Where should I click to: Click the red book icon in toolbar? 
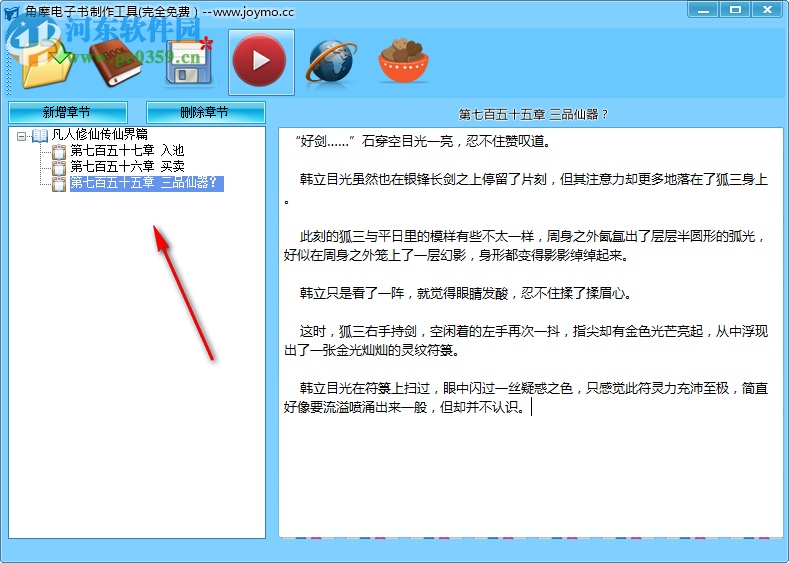click(116, 63)
